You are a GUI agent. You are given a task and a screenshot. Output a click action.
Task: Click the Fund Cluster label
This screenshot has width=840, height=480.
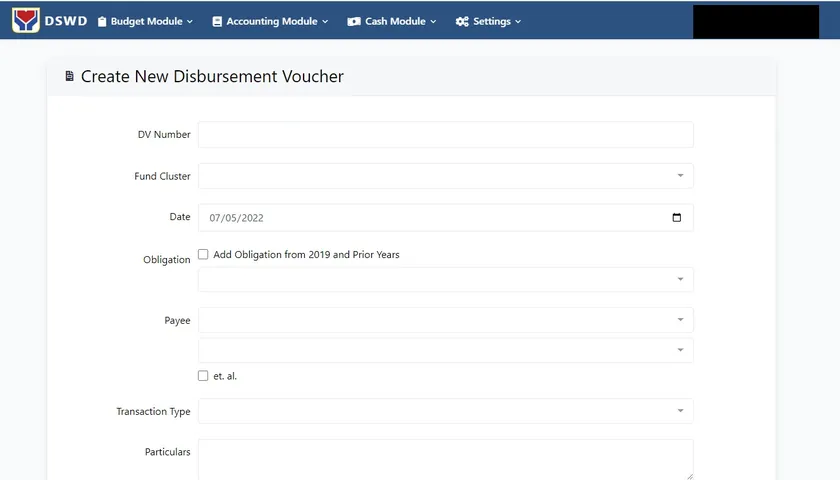click(x=162, y=176)
